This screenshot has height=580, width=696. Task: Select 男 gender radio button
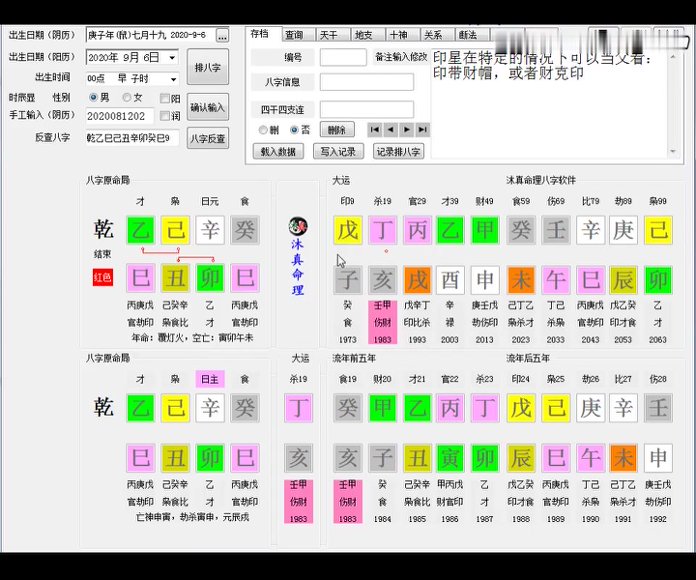click(x=93, y=97)
